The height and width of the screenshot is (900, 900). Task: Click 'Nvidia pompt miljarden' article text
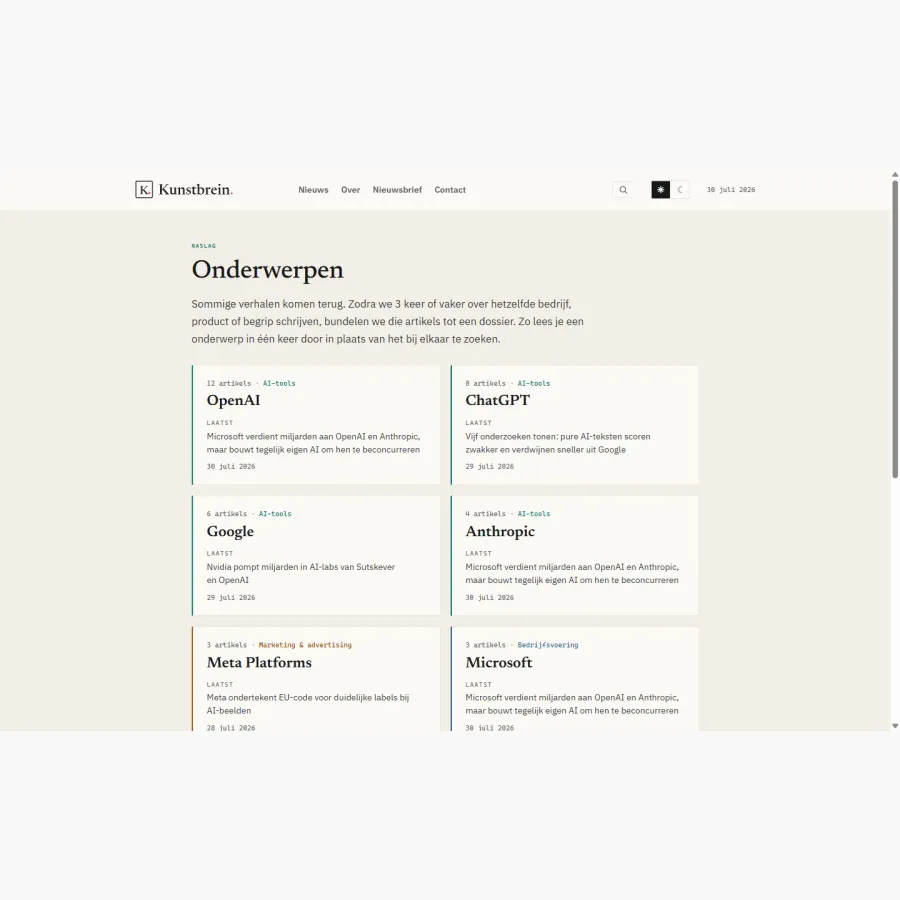pos(301,573)
